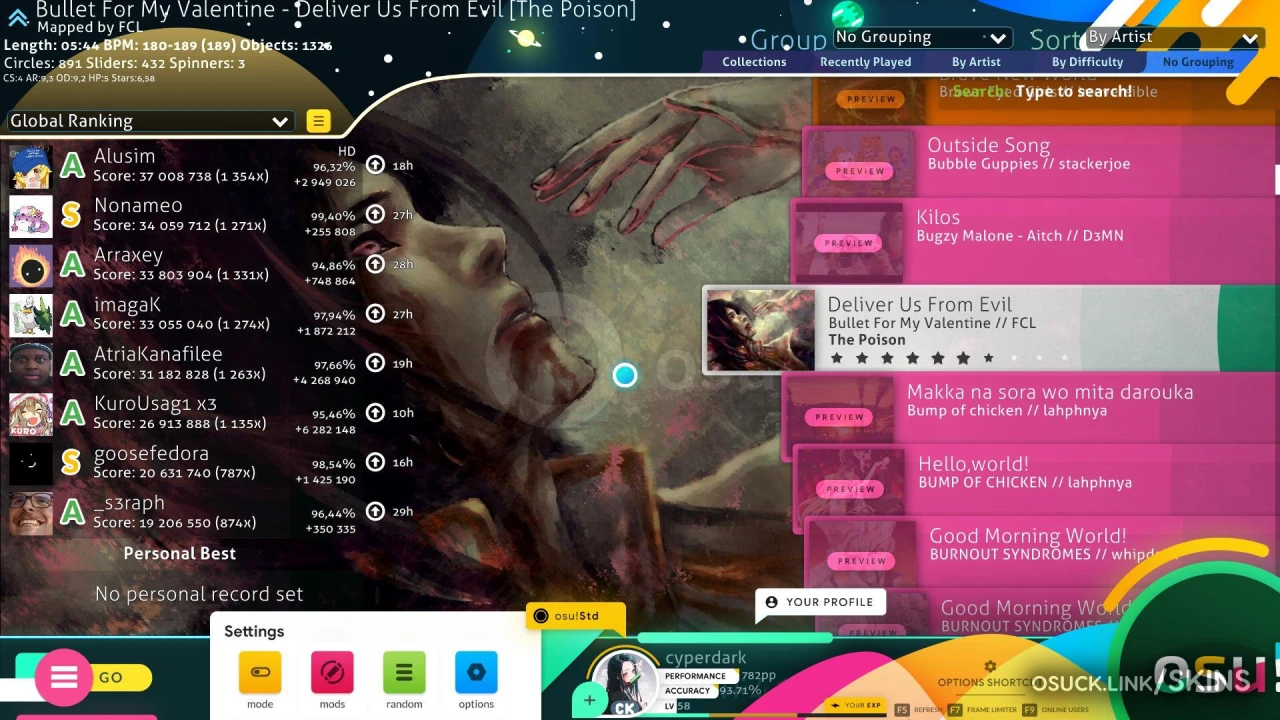1280x720 pixels.
Task: Click the F7 frame limiter shortcut
Action: [x=982, y=709]
